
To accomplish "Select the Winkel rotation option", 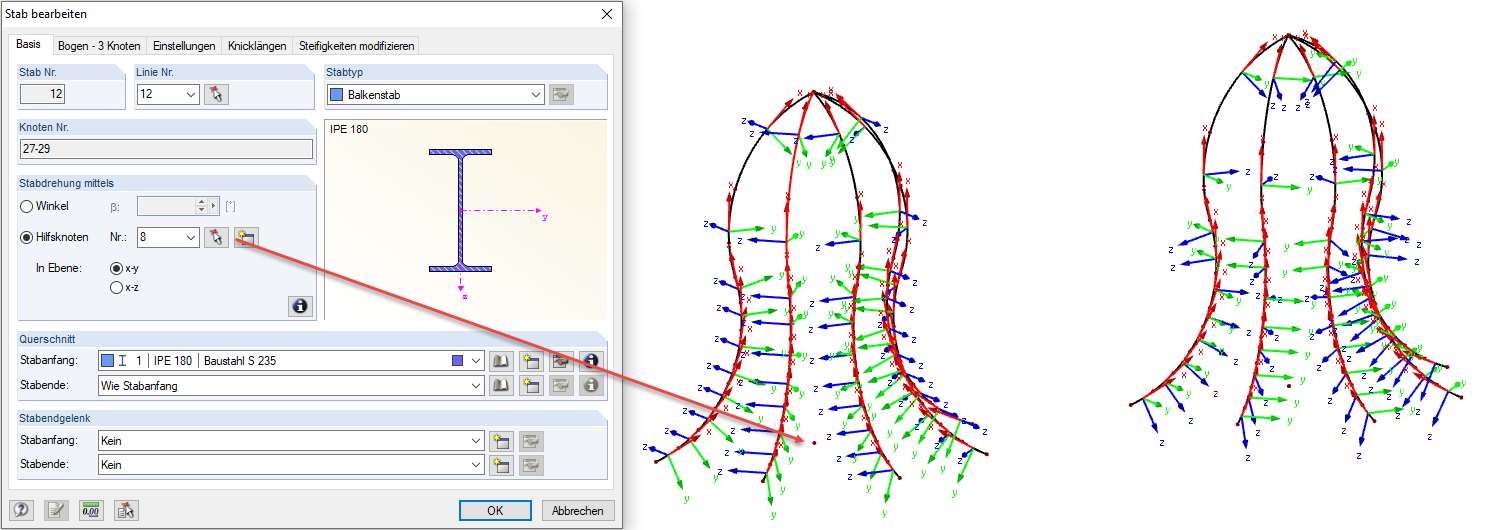I will coord(28,206).
